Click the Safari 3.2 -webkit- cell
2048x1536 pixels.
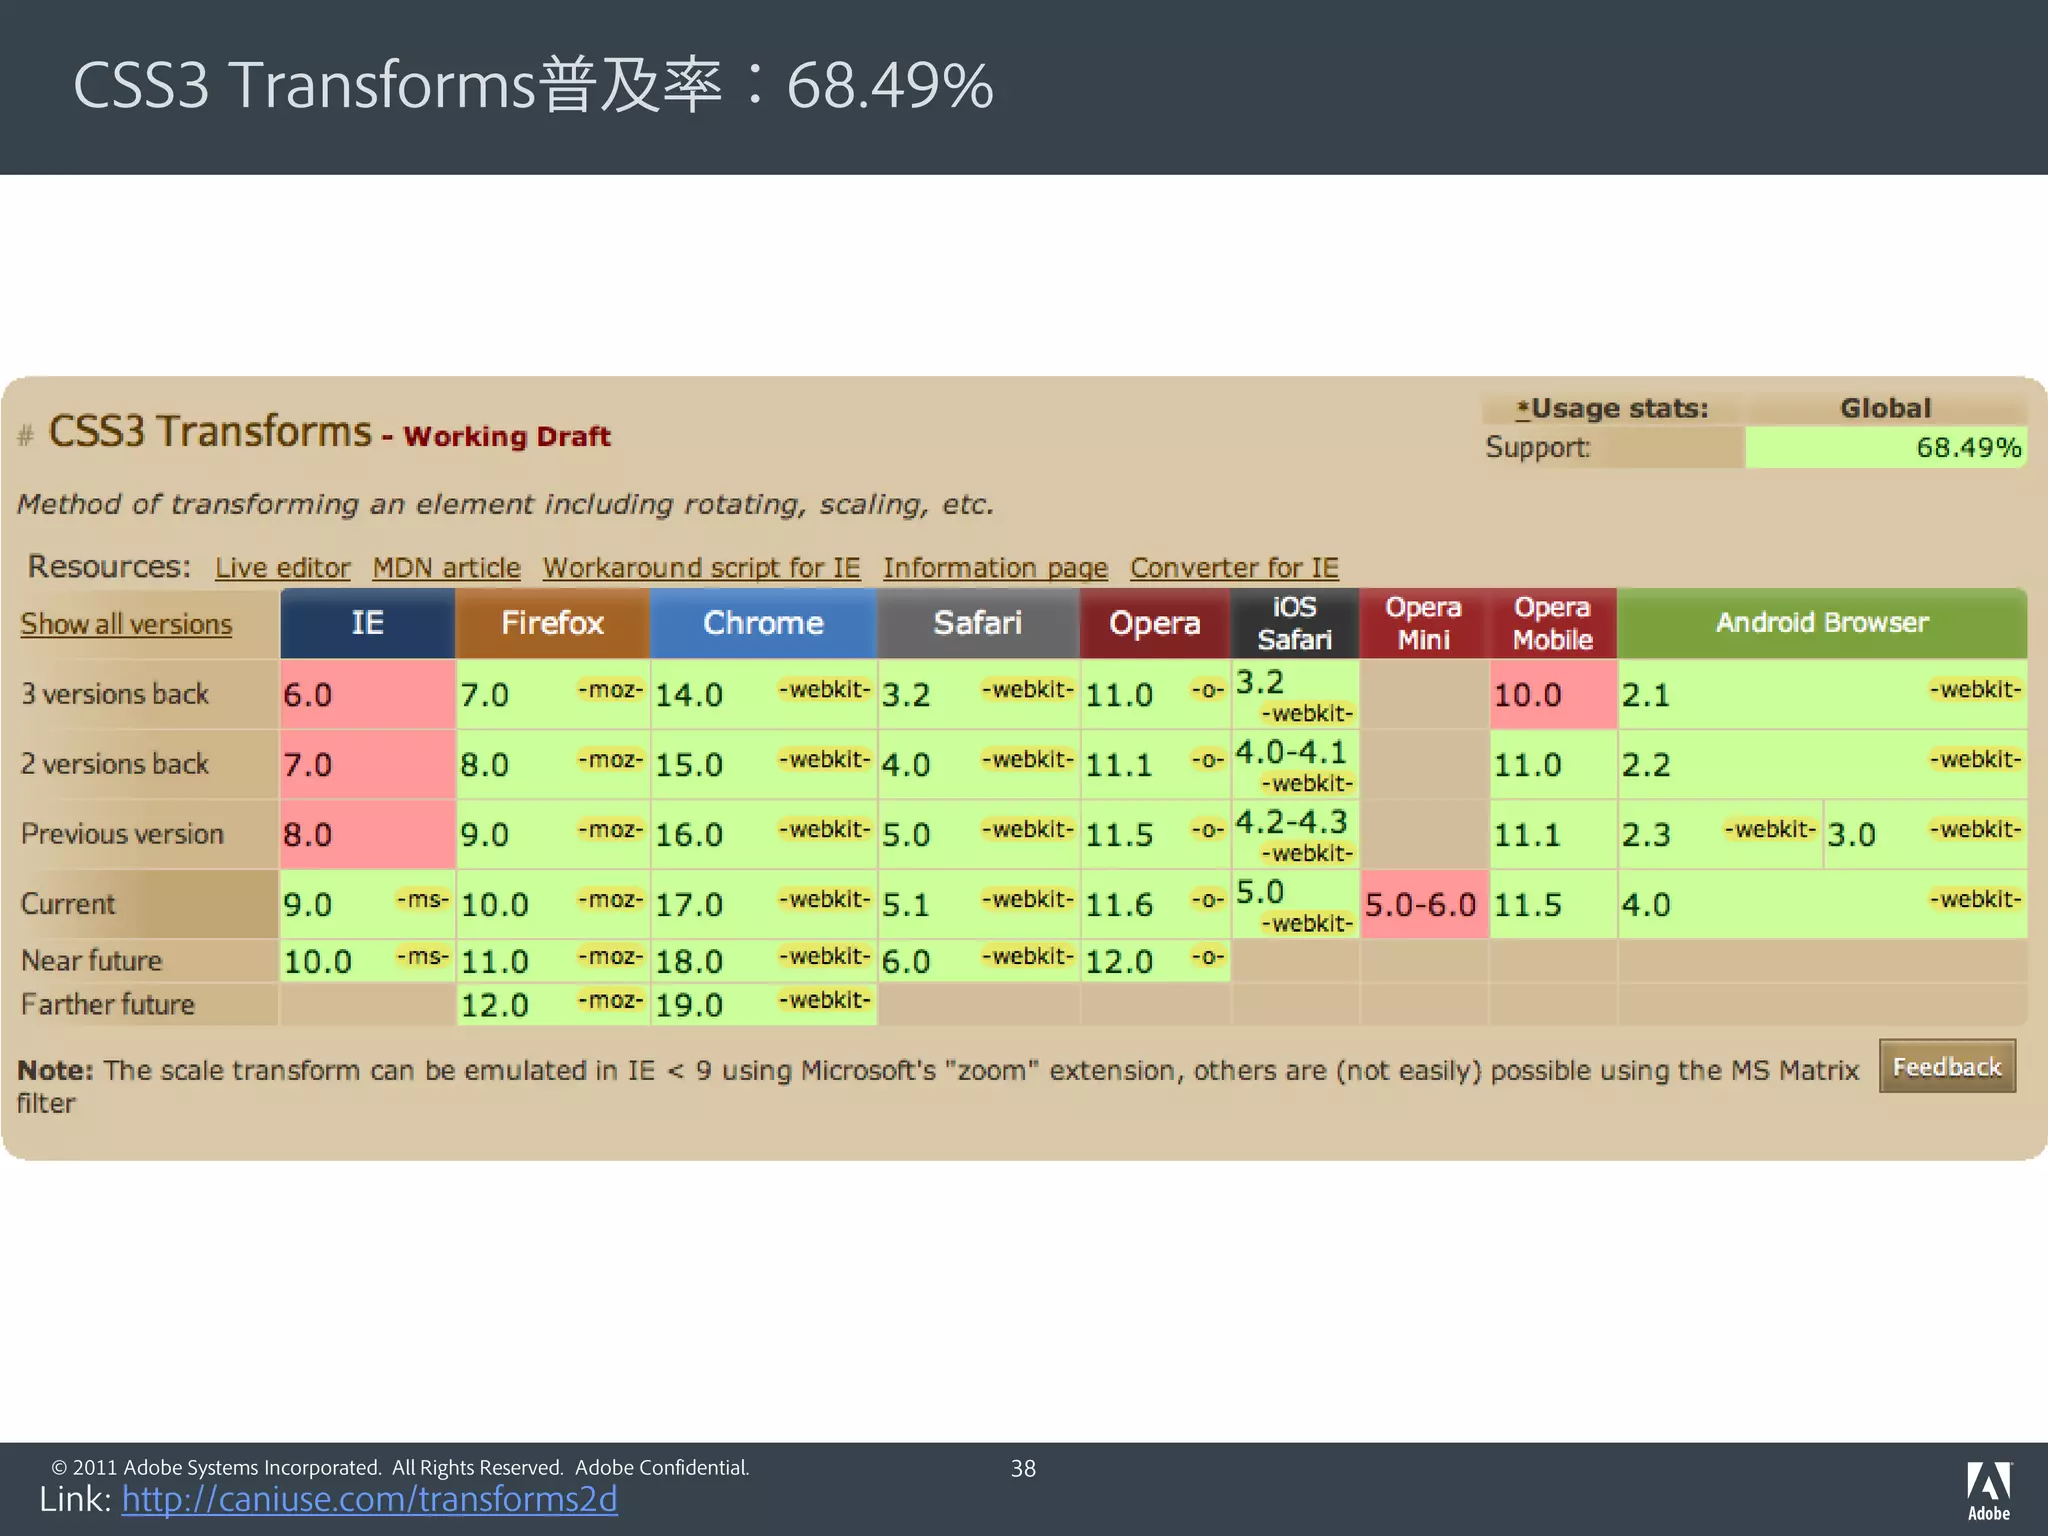click(978, 694)
